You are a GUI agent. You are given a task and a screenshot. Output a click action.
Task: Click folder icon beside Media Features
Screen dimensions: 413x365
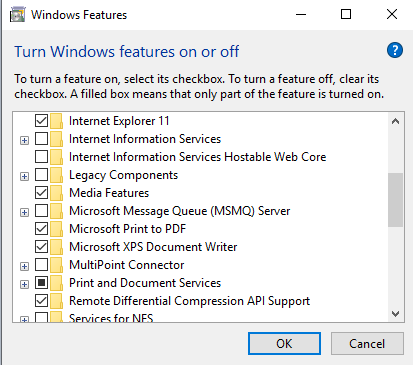coord(57,193)
